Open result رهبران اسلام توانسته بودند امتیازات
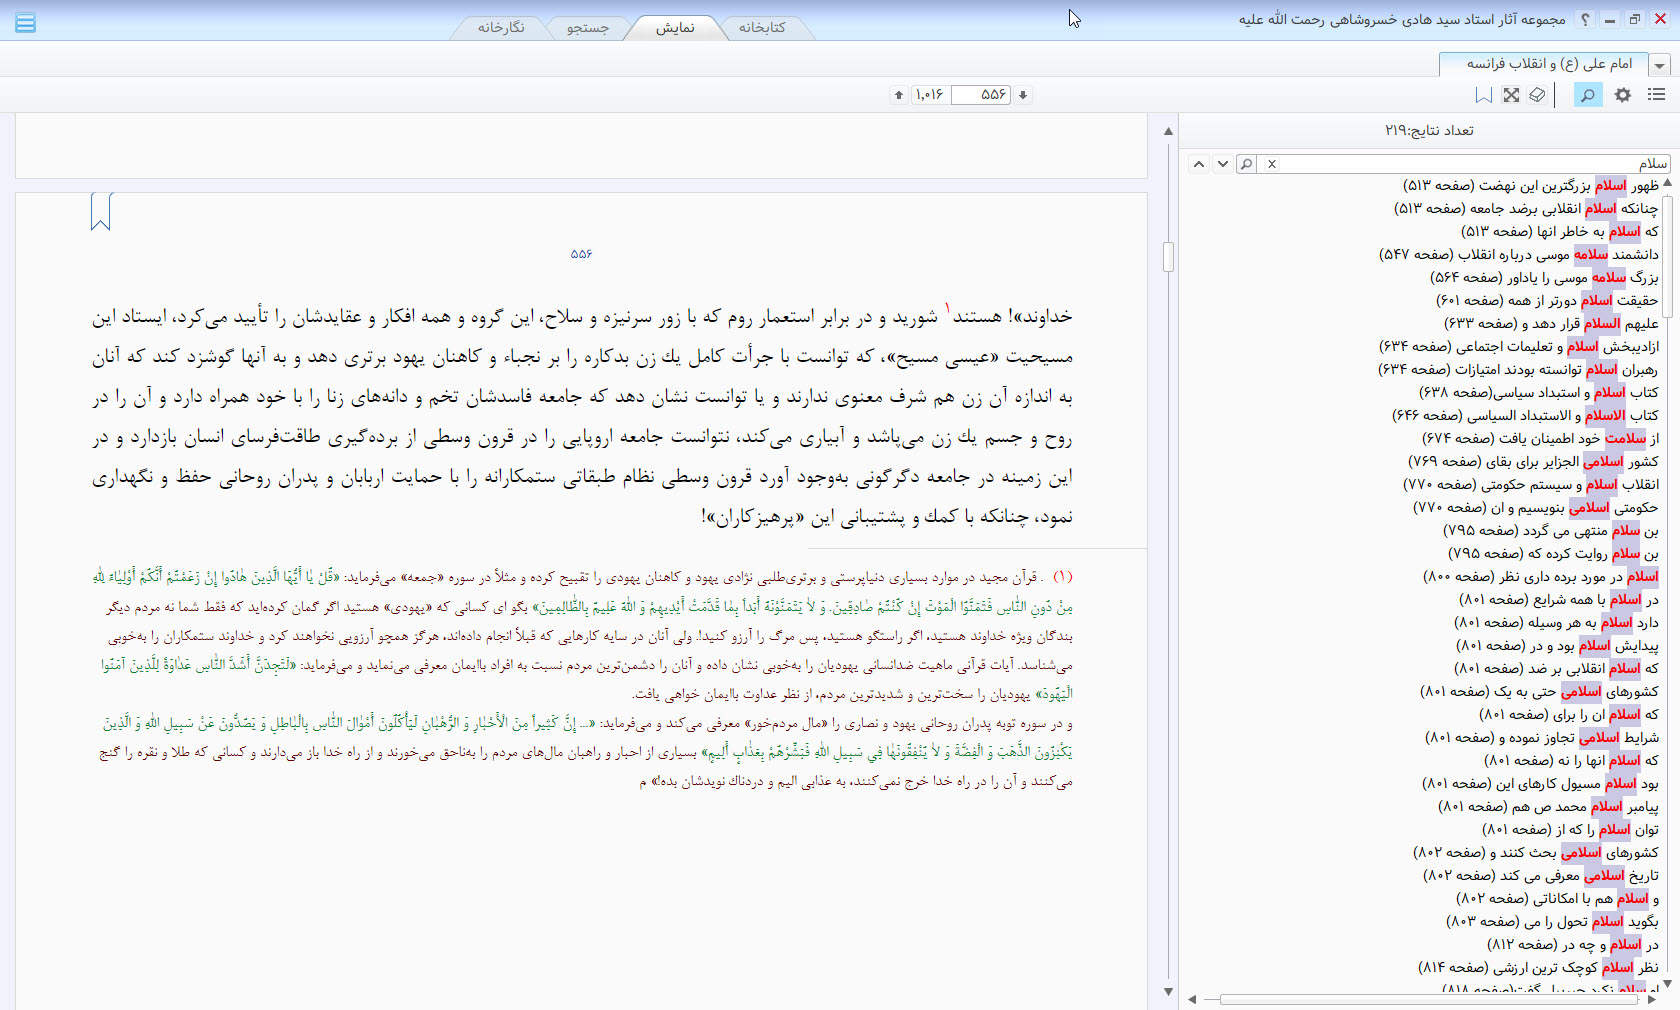 [1519, 370]
